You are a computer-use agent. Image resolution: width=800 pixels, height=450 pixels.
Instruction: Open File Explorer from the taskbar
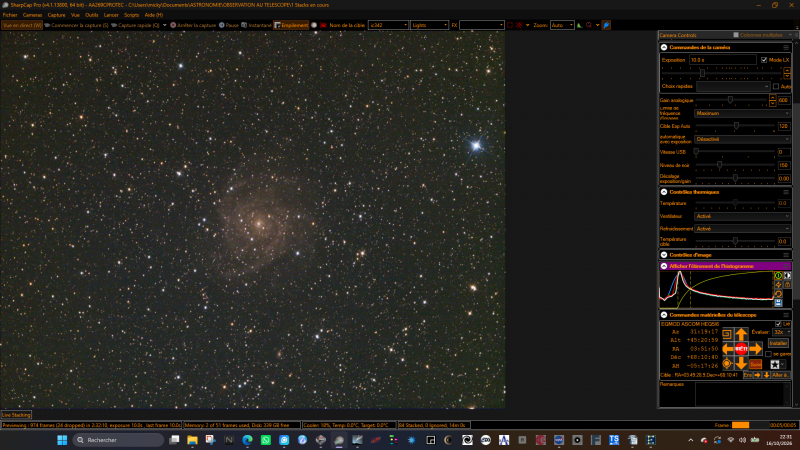click(x=192, y=440)
